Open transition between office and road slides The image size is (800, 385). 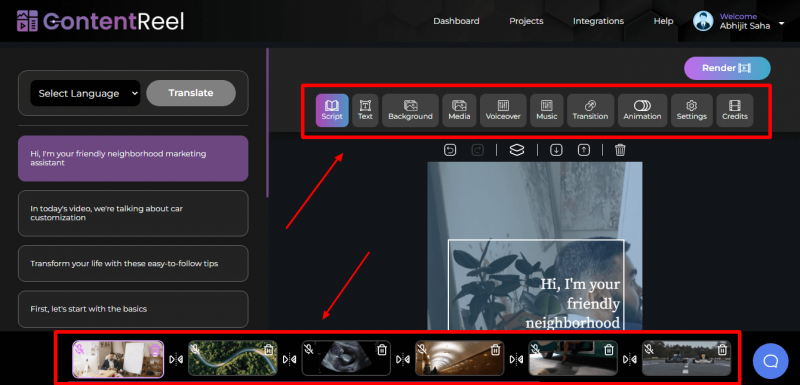pos(176,360)
